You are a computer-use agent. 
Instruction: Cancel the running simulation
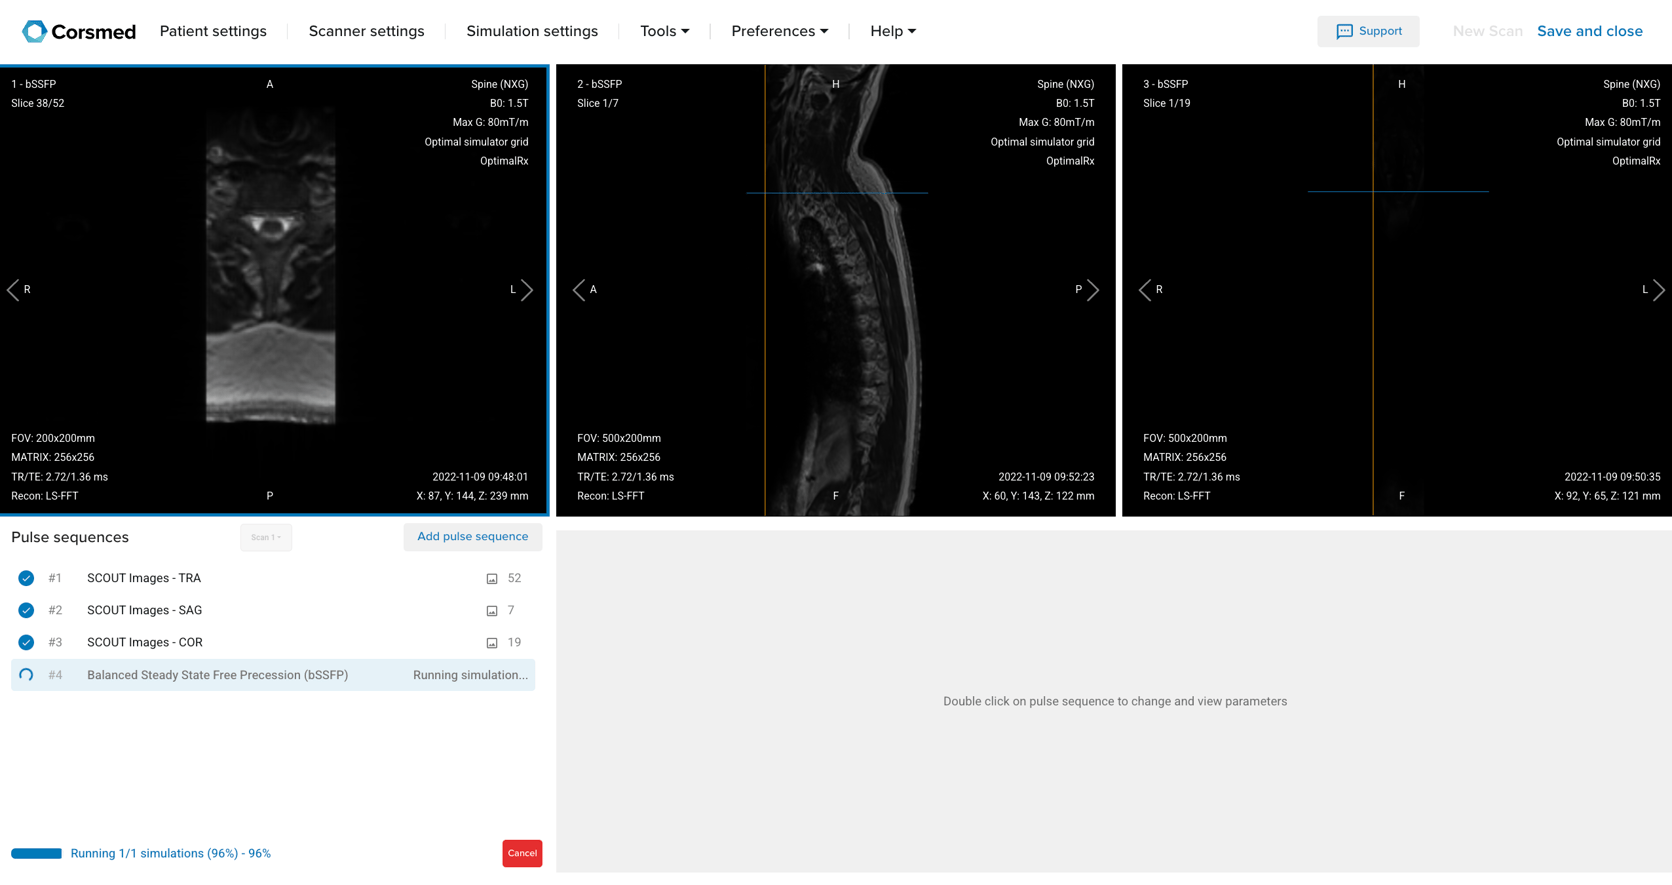522,853
